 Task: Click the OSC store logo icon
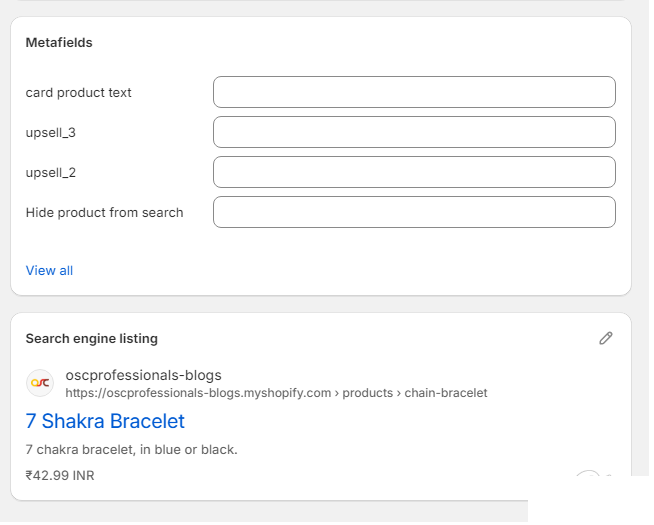(x=40, y=383)
